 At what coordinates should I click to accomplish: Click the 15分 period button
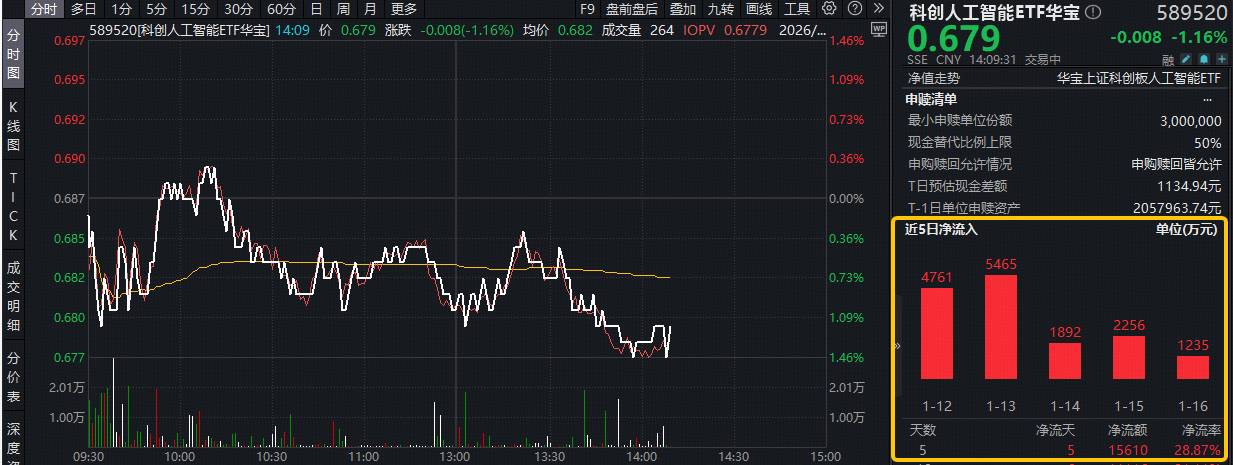(x=196, y=9)
